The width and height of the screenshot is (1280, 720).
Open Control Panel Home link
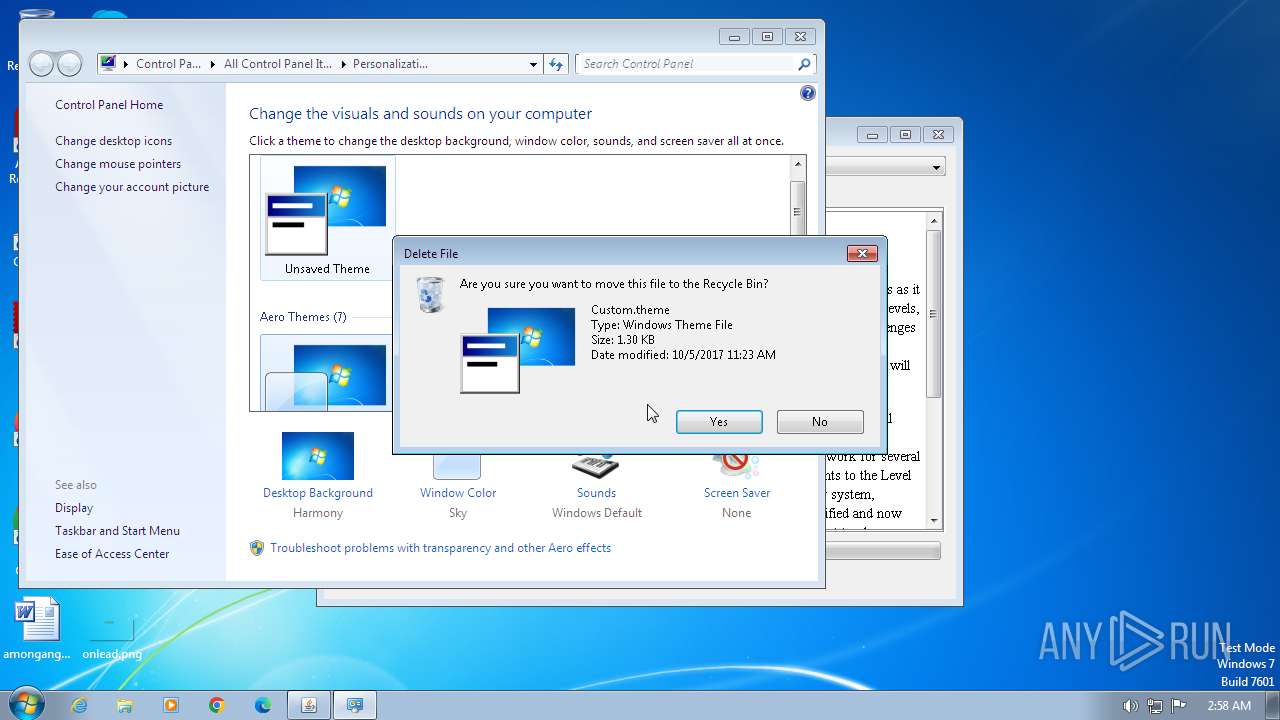109,105
